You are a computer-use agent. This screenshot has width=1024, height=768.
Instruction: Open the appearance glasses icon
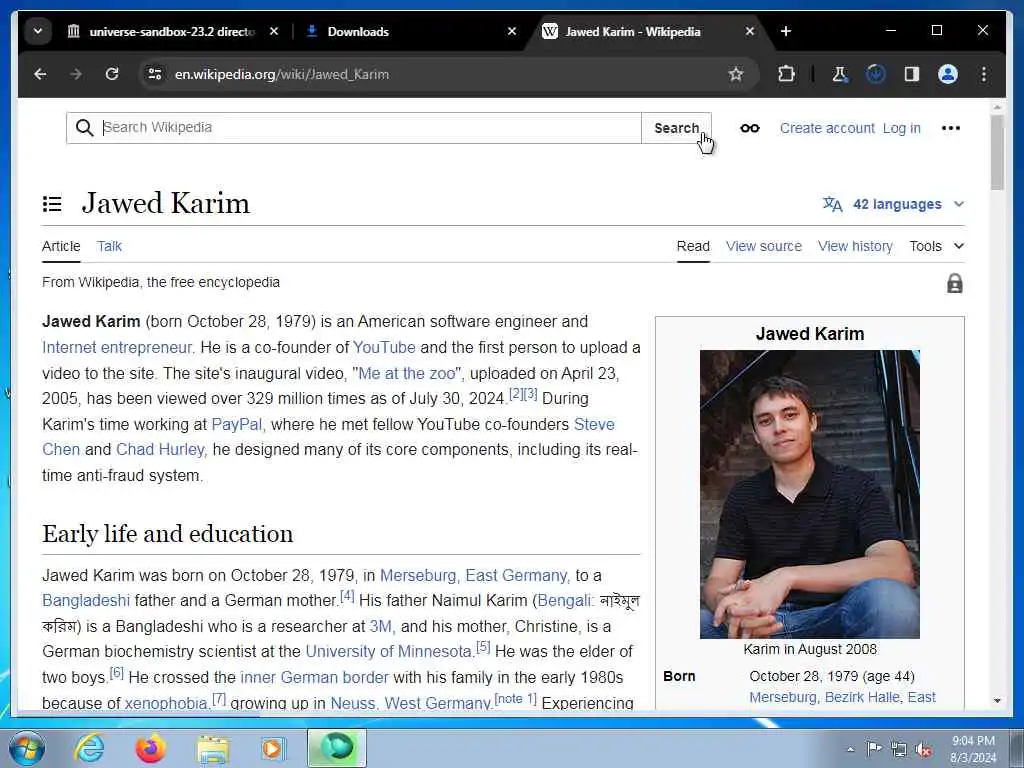tap(750, 128)
